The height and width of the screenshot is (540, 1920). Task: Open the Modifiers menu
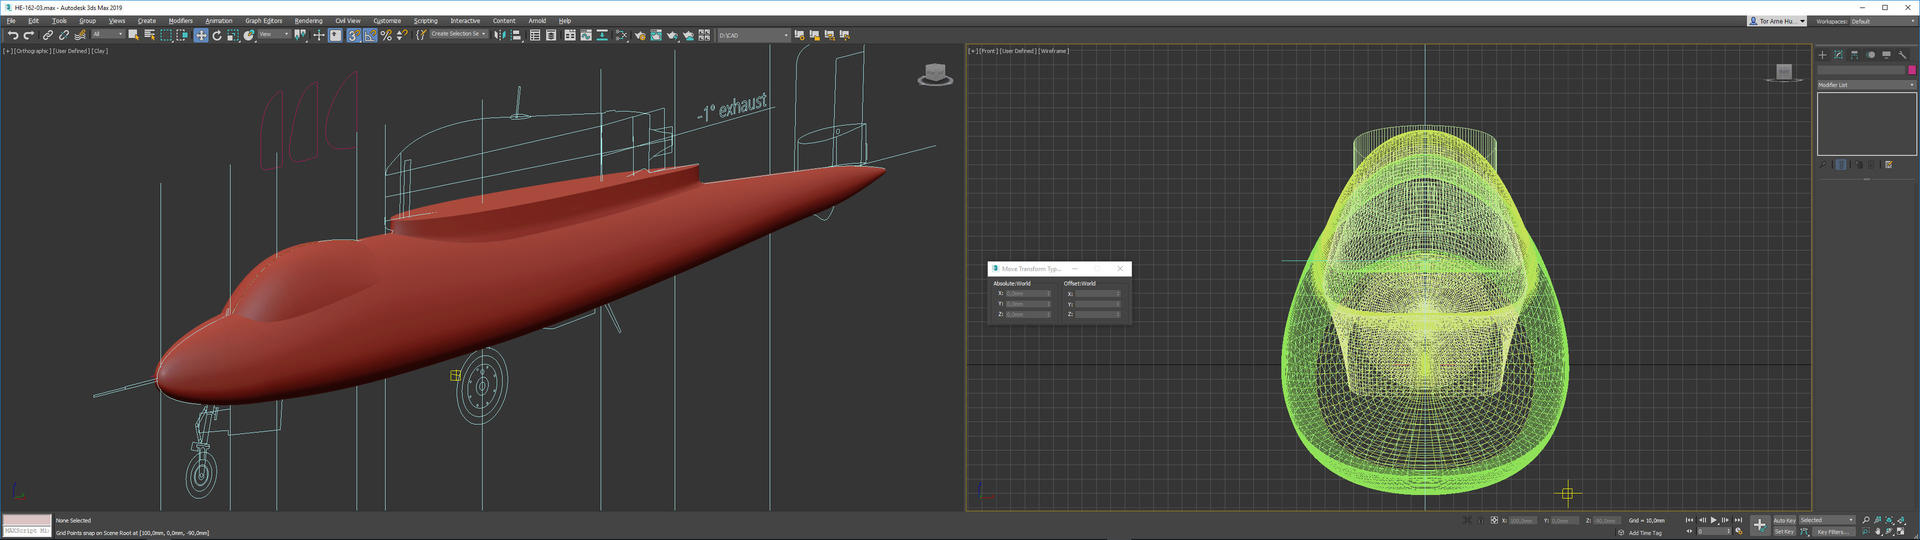point(180,20)
